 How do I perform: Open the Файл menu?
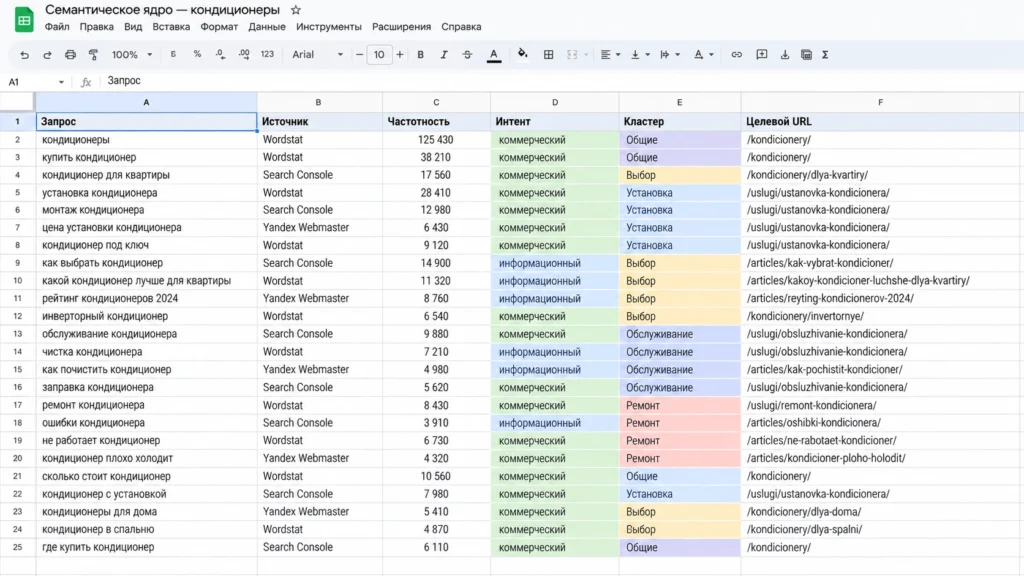click(57, 27)
